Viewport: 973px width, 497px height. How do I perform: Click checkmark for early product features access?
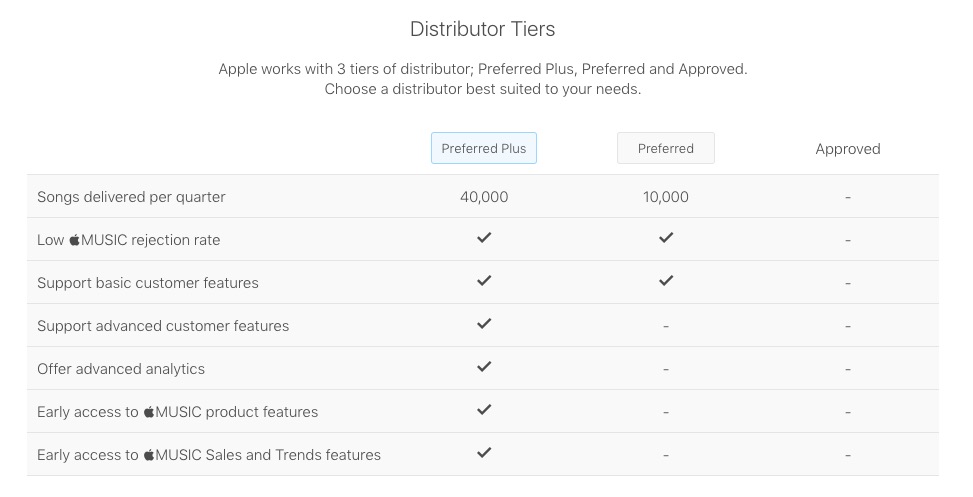pos(484,410)
